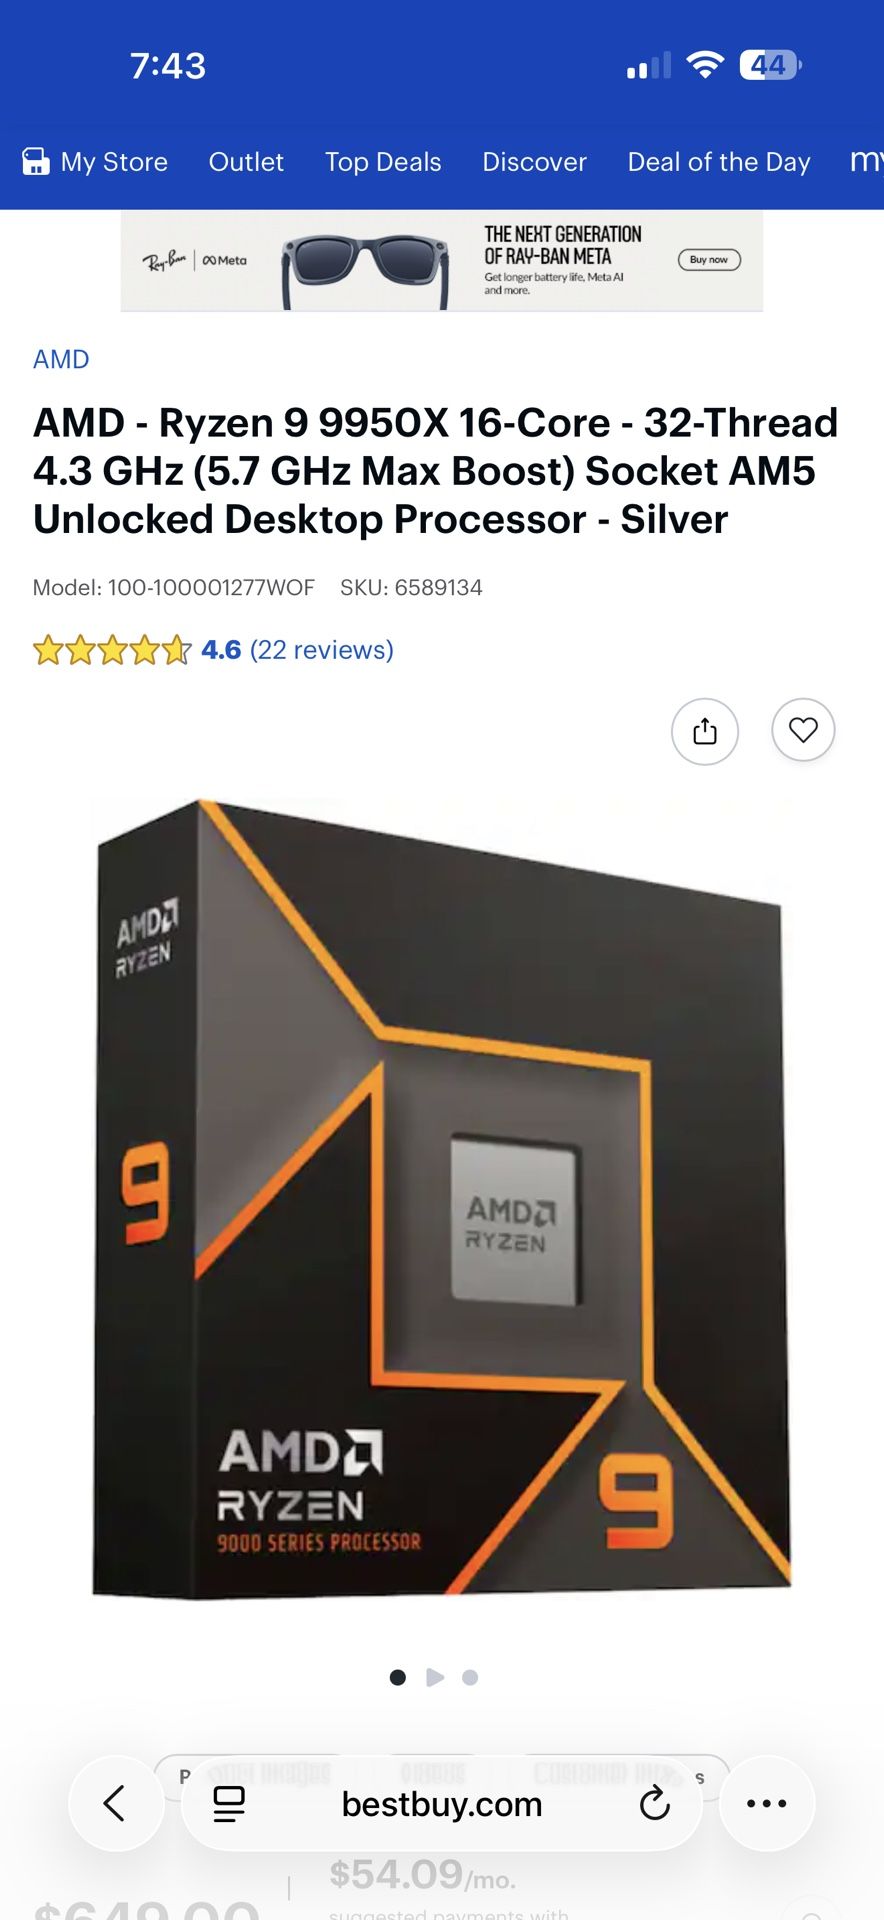This screenshot has height=1920, width=884.
Task: Open the Top Deals tab
Action: (383, 162)
